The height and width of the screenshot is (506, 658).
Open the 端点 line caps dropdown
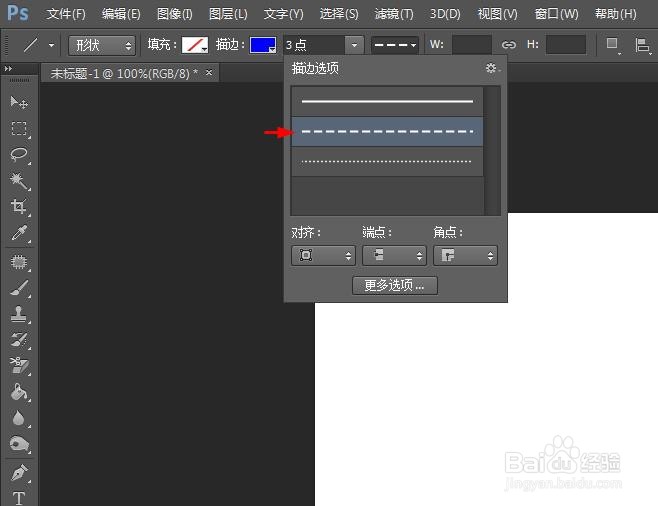[x=394, y=255]
